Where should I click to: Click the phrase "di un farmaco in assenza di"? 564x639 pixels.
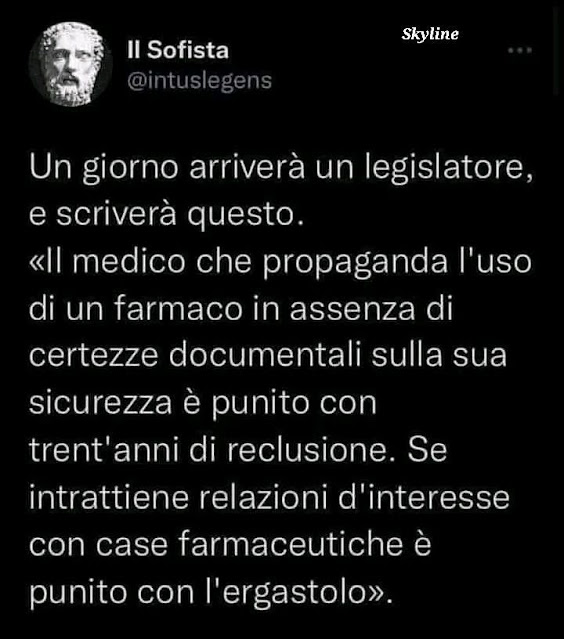[241, 308]
